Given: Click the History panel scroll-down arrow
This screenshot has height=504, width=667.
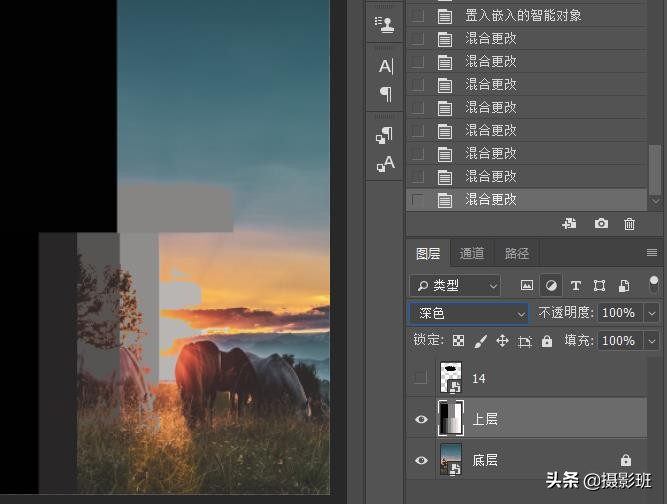Looking at the screenshot, I should pyautogui.click(x=655, y=201).
